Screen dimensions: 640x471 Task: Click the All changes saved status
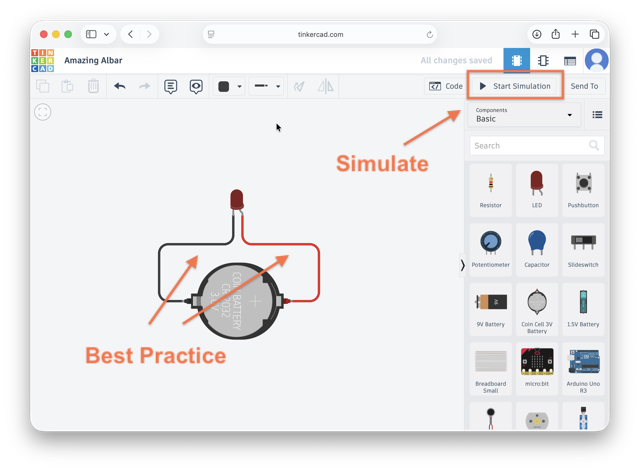(456, 60)
